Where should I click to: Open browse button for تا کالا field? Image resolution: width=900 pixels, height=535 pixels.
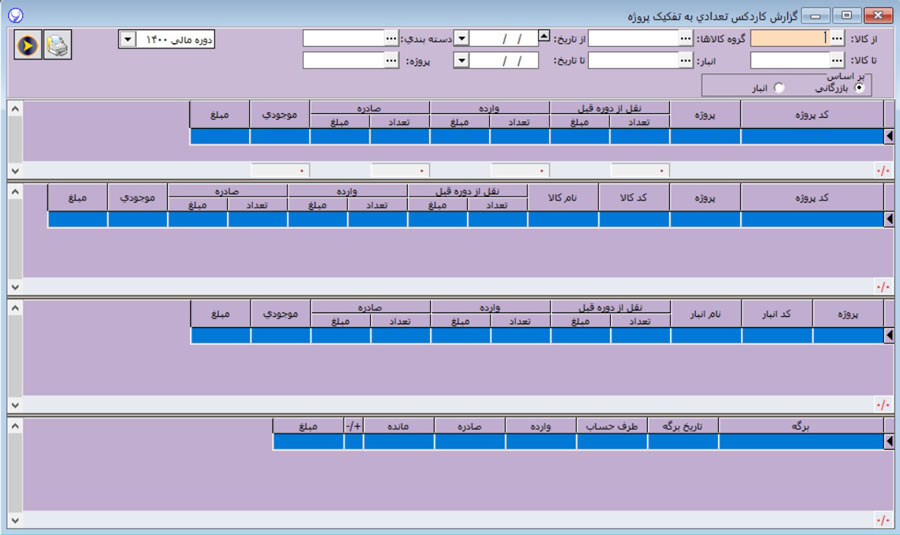[837, 60]
